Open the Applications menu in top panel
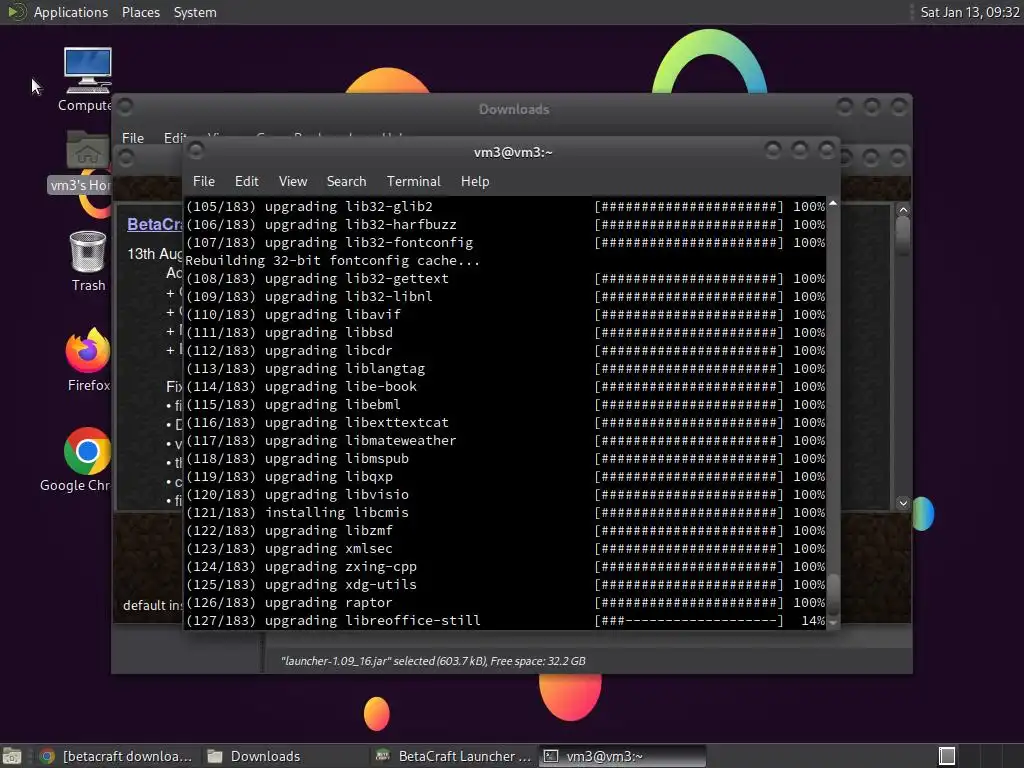 tap(71, 12)
